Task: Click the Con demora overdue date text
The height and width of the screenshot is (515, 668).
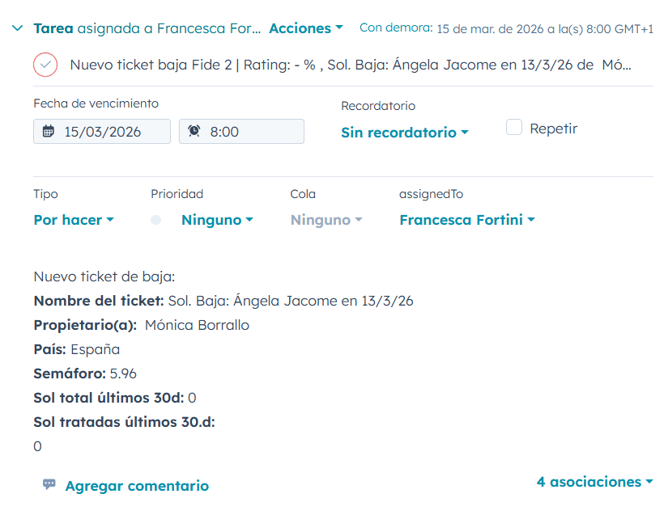Action: (x=506, y=28)
